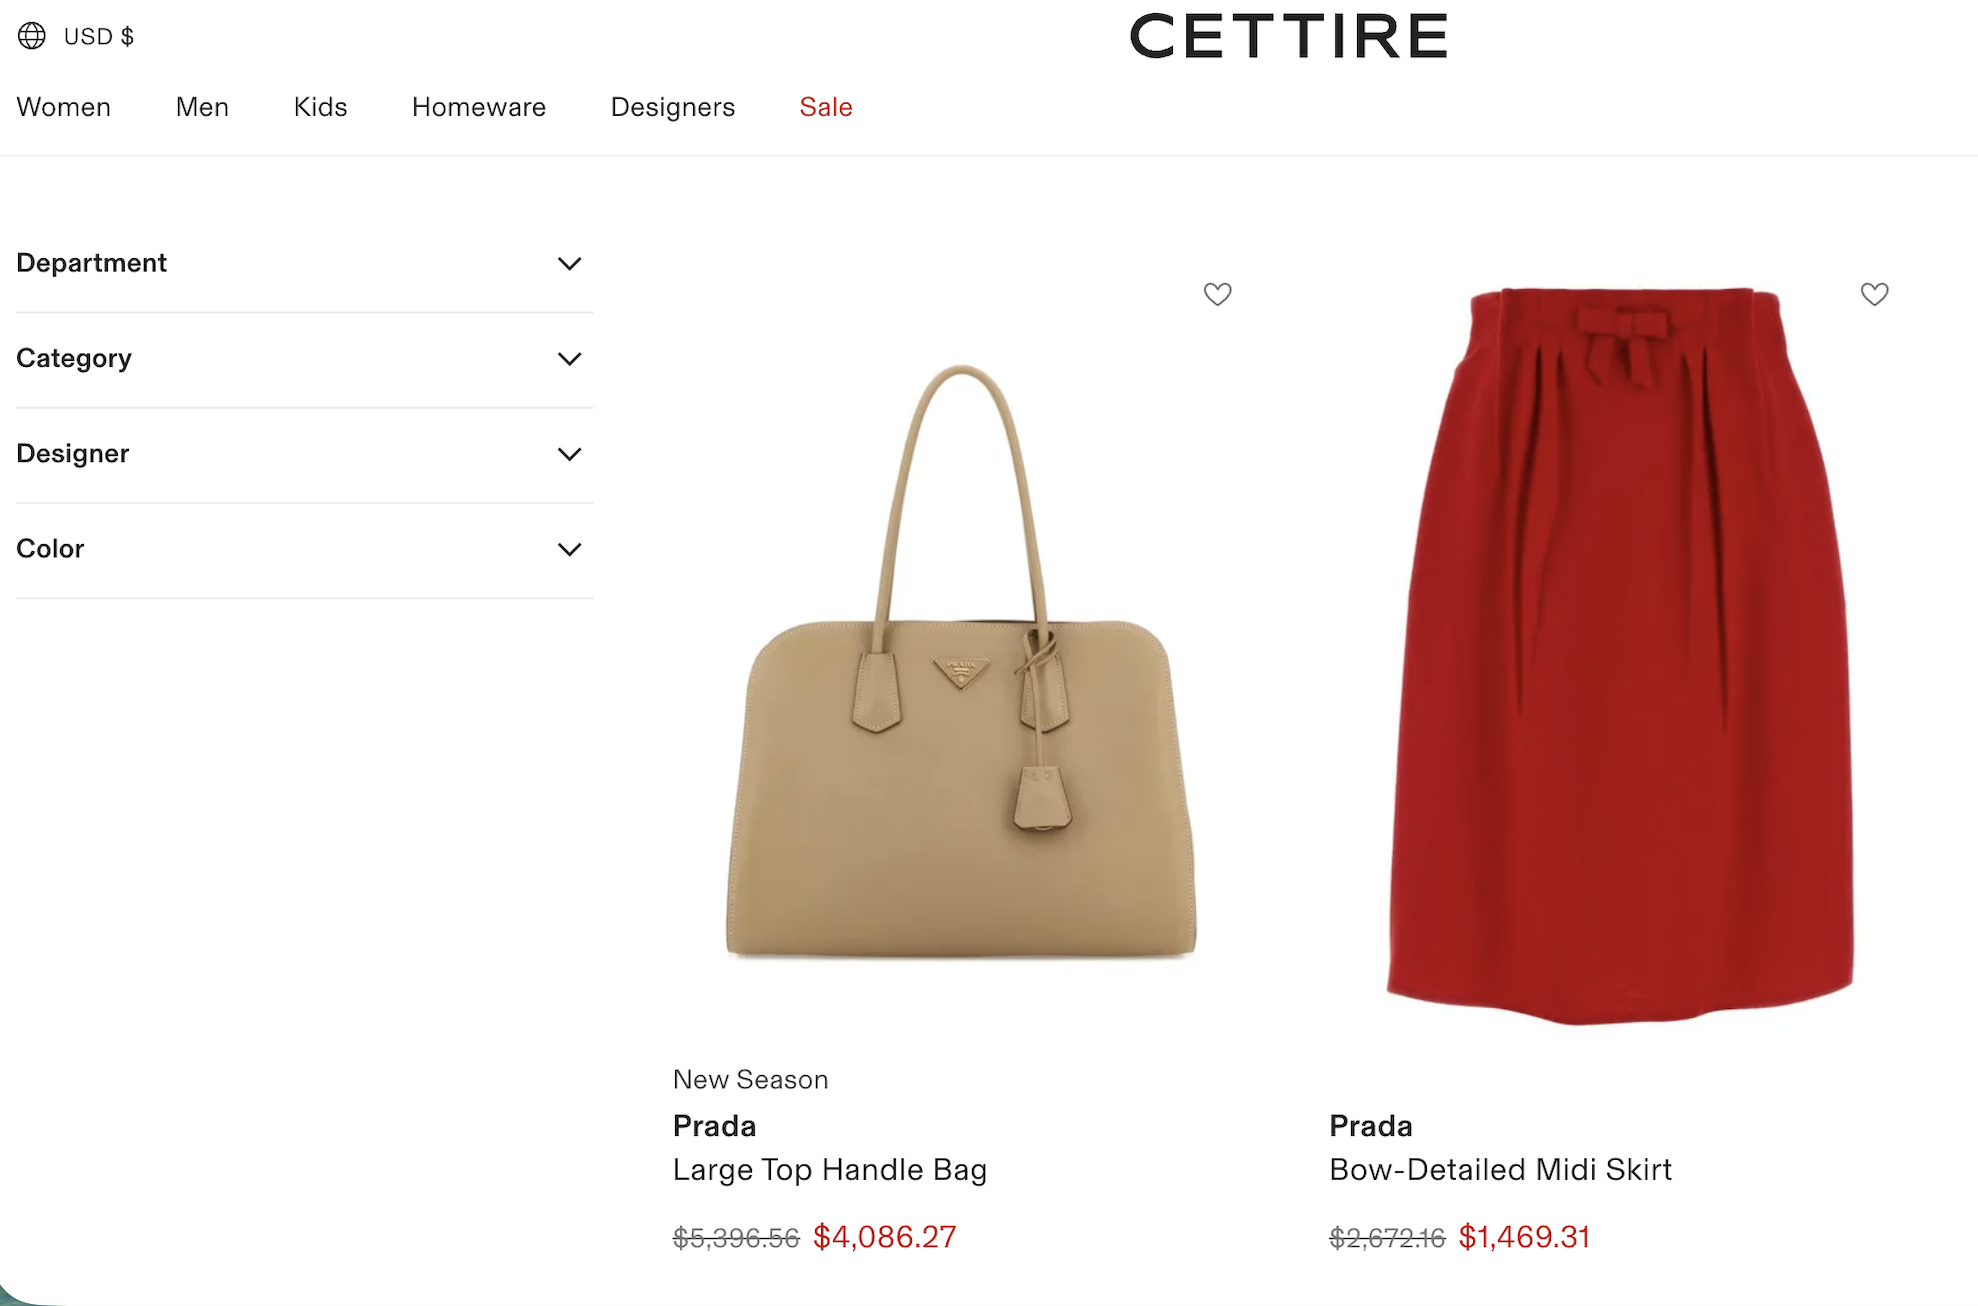Expand the Color filter chevron
The height and width of the screenshot is (1306, 1978).
569,549
